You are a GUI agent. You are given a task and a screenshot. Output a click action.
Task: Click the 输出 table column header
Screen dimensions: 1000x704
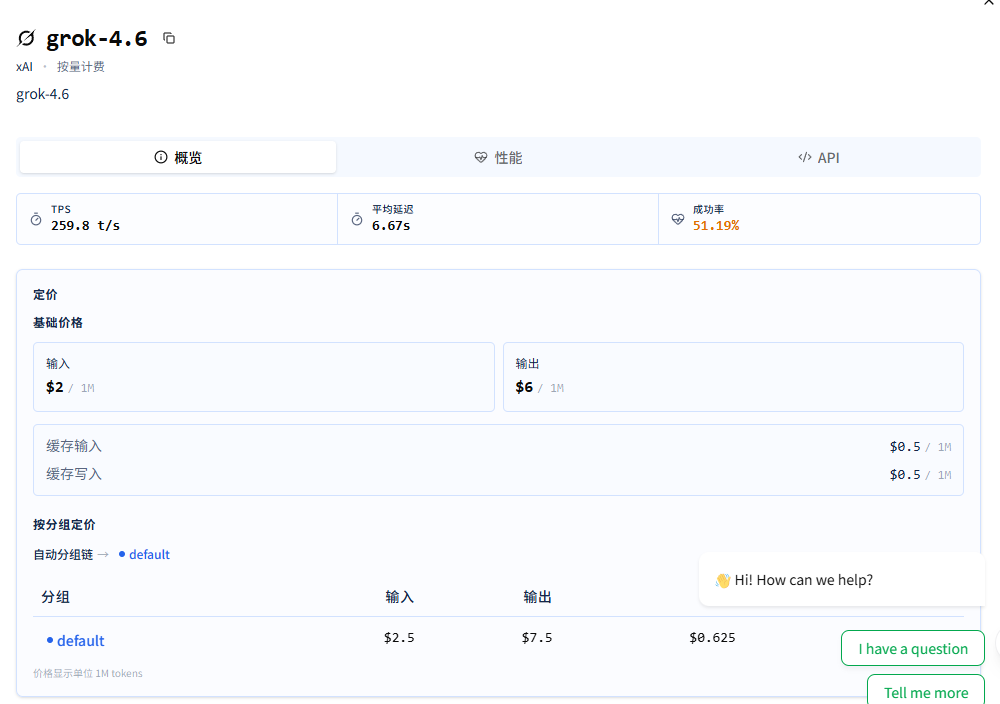click(x=538, y=598)
